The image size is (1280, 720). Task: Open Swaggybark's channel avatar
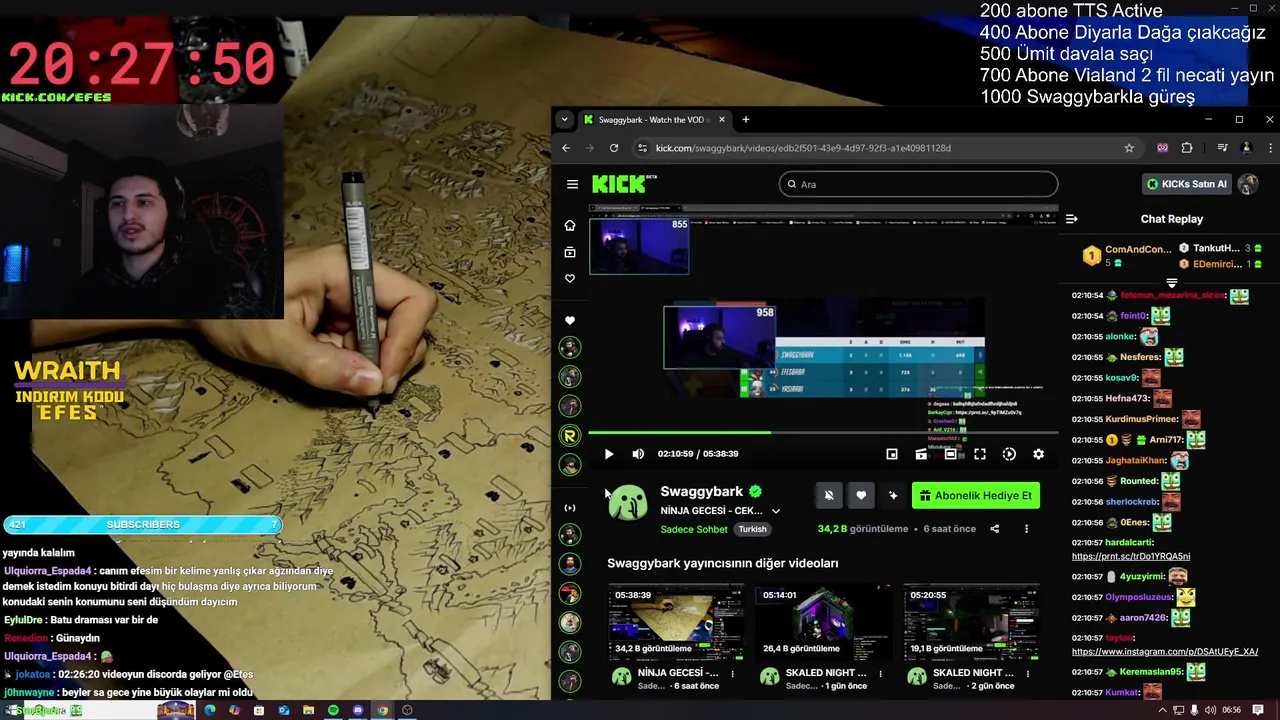(628, 503)
